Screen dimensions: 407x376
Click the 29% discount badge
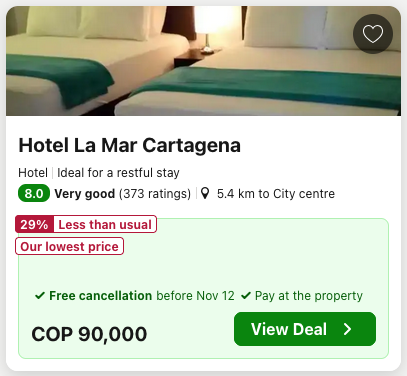pos(34,224)
